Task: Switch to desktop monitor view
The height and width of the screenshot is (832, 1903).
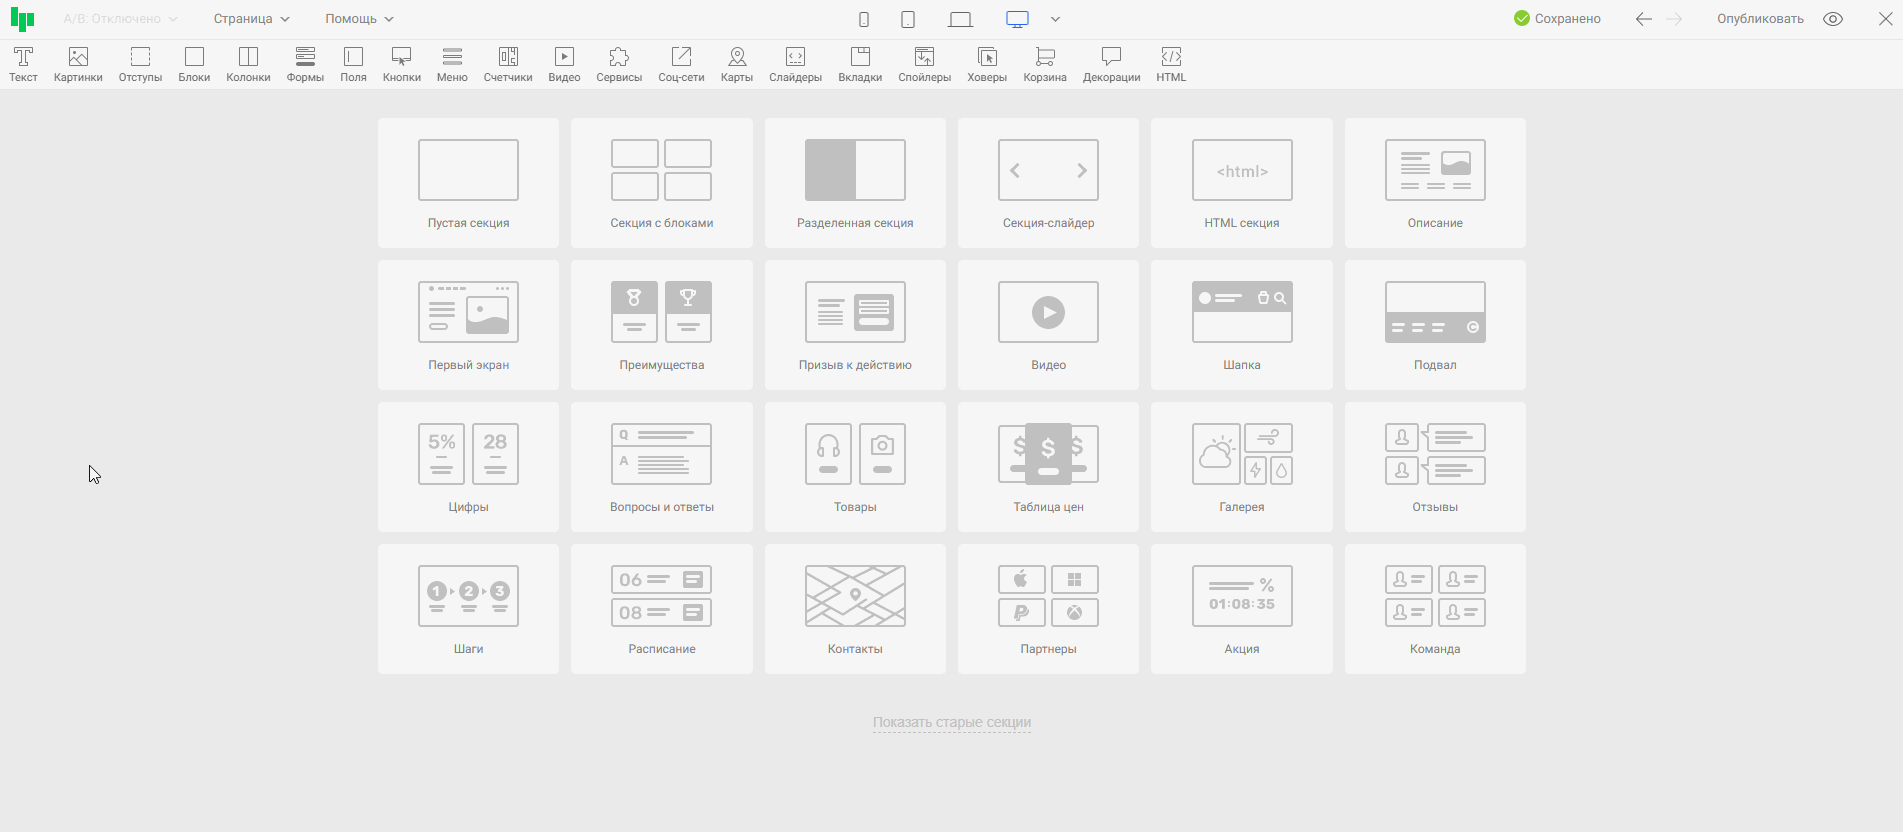Action: (x=1017, y=19)
